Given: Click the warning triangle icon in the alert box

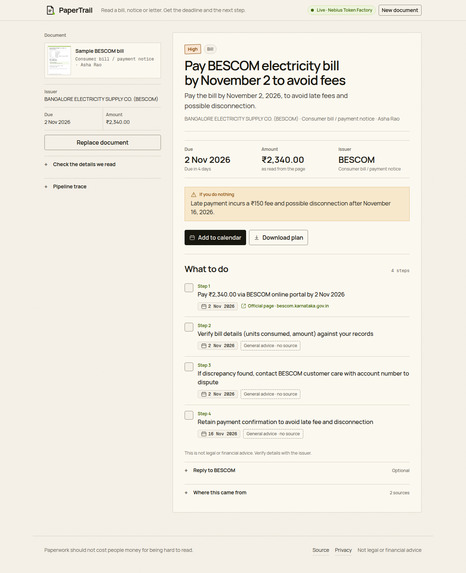Looking at the screenshot, I should pos(193,194).
